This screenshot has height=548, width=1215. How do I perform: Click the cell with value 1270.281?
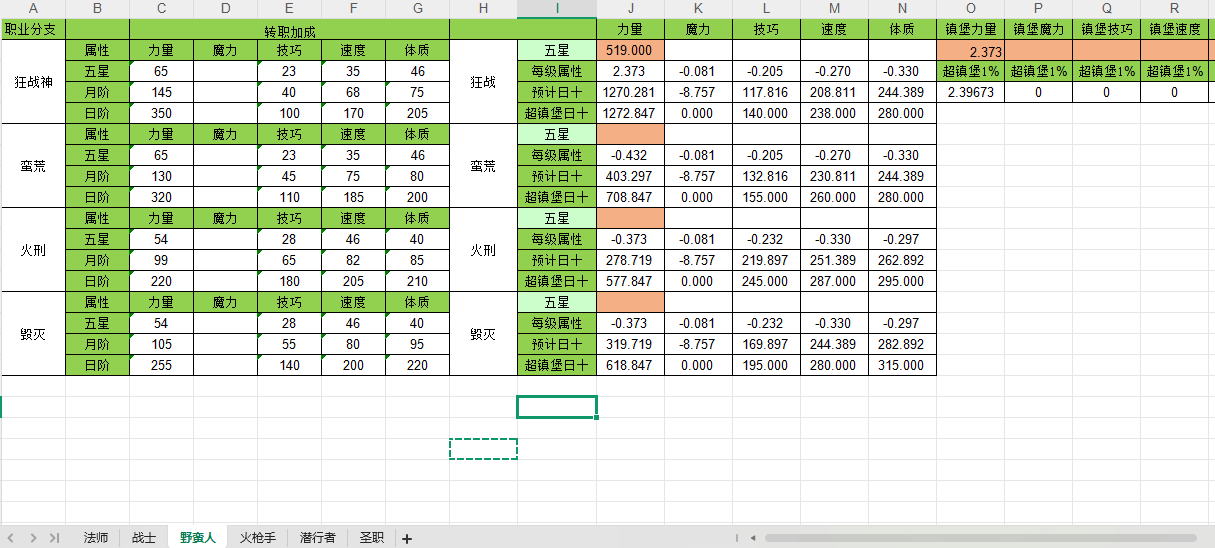tap(630, 92)
